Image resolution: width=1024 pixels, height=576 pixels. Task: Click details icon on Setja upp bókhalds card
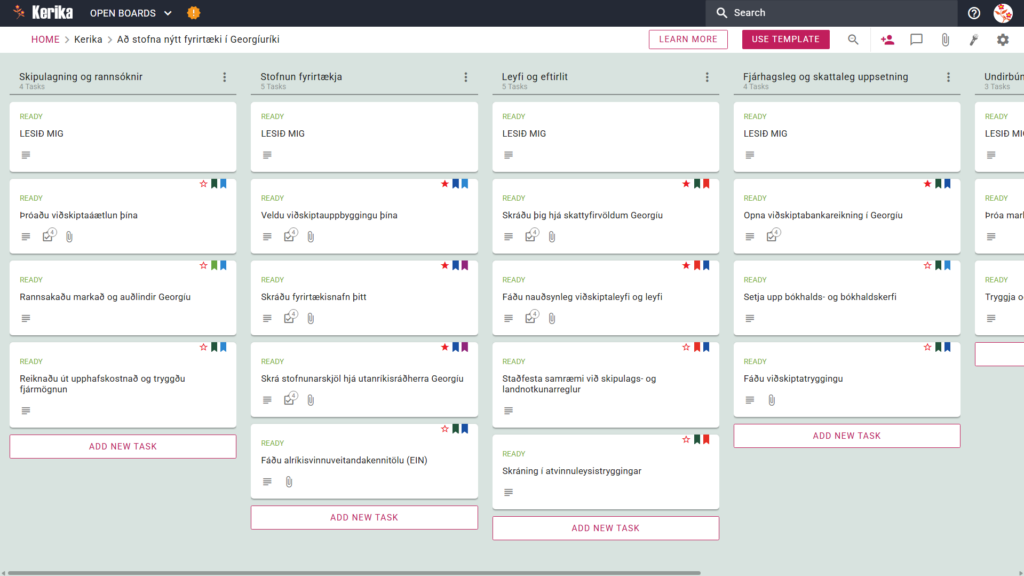pos(750,318)
